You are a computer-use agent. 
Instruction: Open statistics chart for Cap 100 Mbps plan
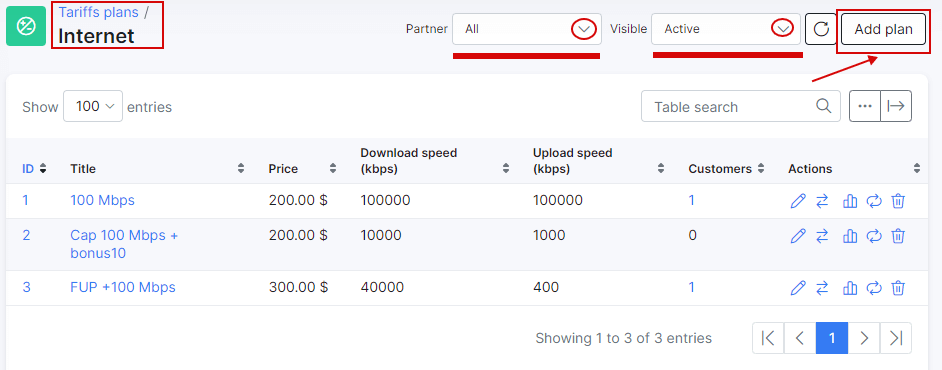[849, 236]
